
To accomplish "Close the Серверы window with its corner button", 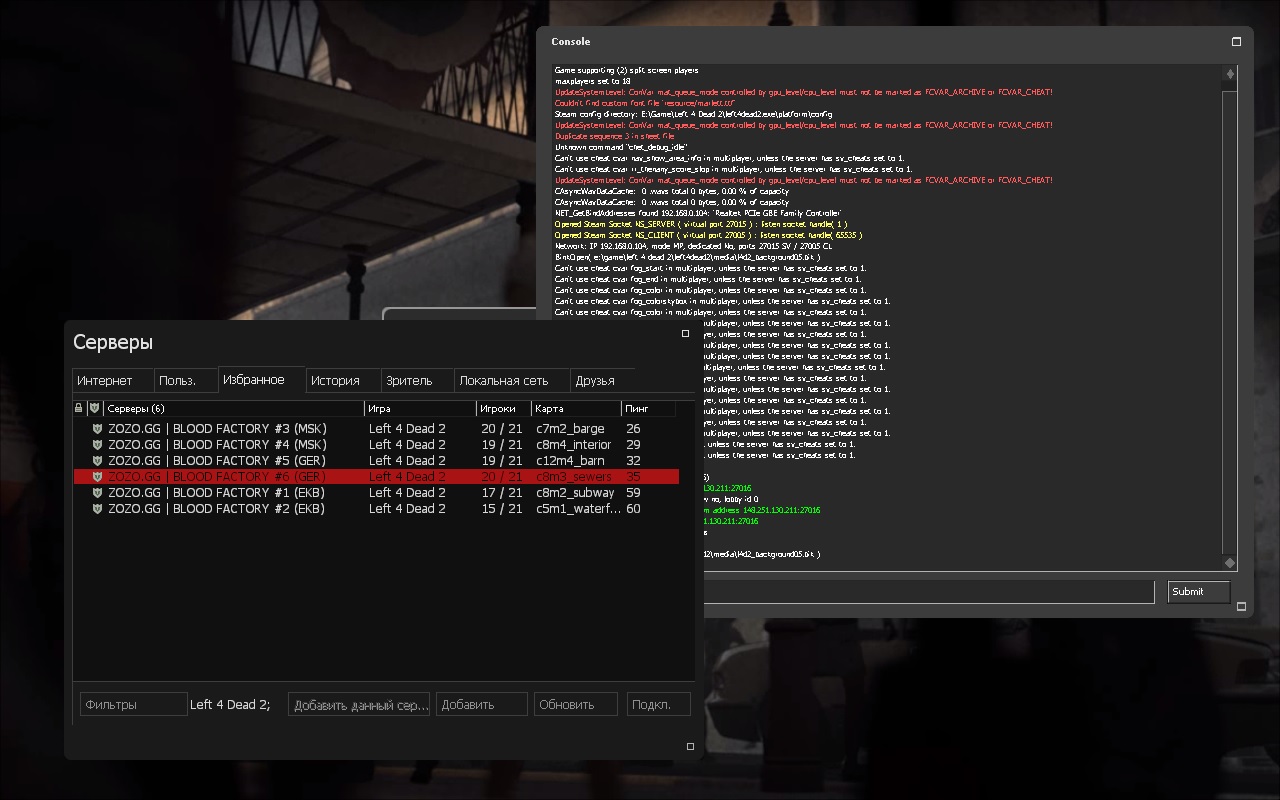I will click(685, 334).
